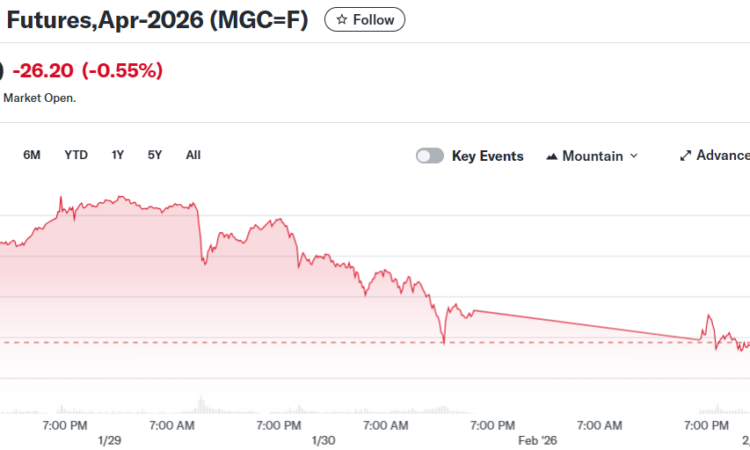Open the Mountain chart style menu
Image resolution: width=750 pixels, height=450 pixels.
592,156
